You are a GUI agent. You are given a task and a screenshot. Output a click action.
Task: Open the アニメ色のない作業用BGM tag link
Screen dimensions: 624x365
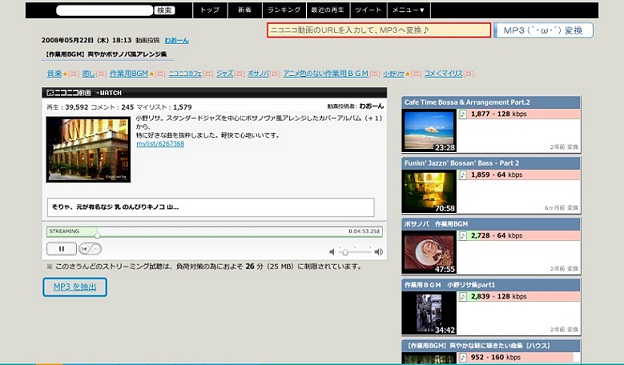[326, 74]
